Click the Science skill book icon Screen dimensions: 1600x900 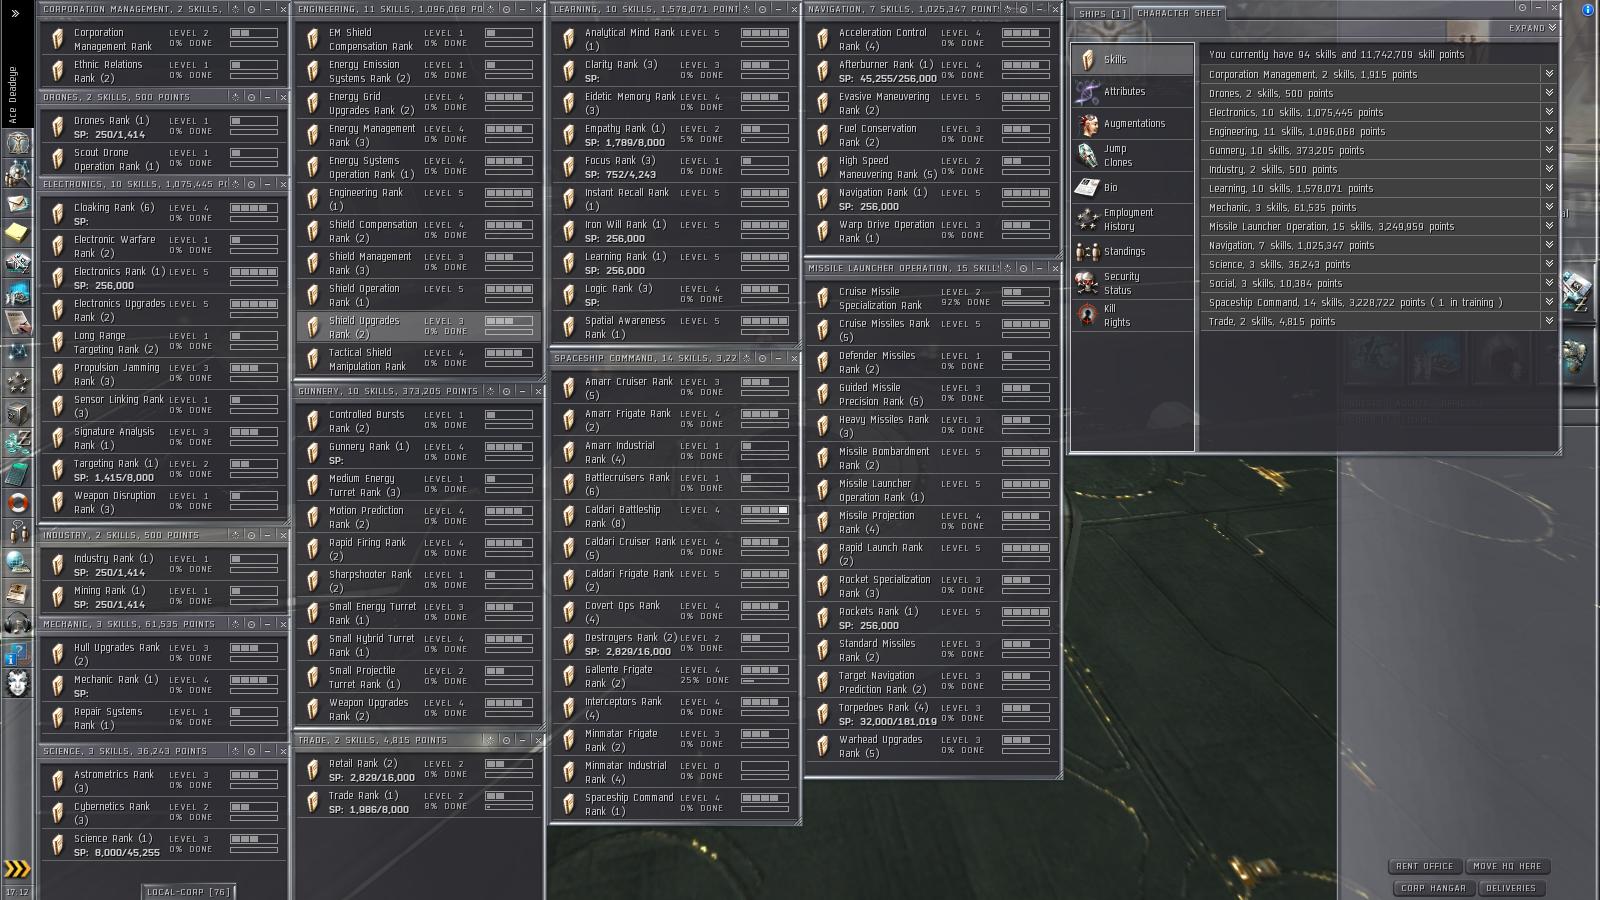click(57, 845)
